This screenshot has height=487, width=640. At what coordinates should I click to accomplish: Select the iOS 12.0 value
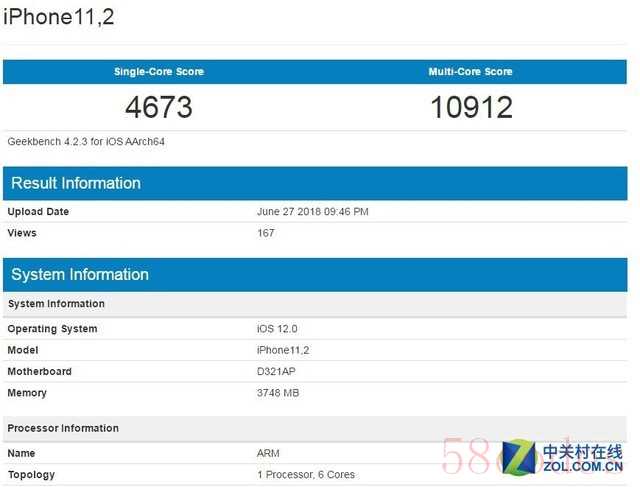point(277,329)
